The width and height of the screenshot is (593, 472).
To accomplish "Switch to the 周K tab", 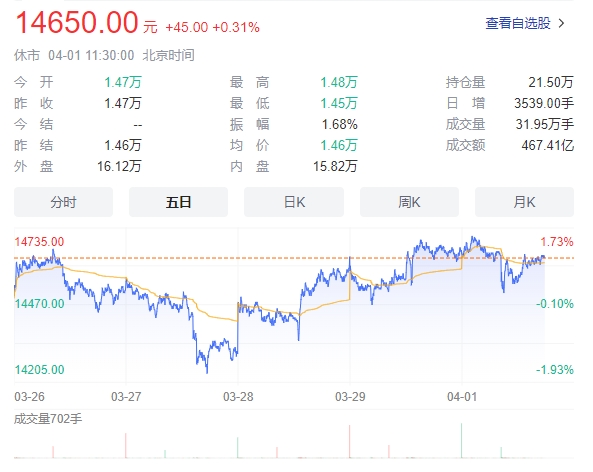I will (409, 202).
